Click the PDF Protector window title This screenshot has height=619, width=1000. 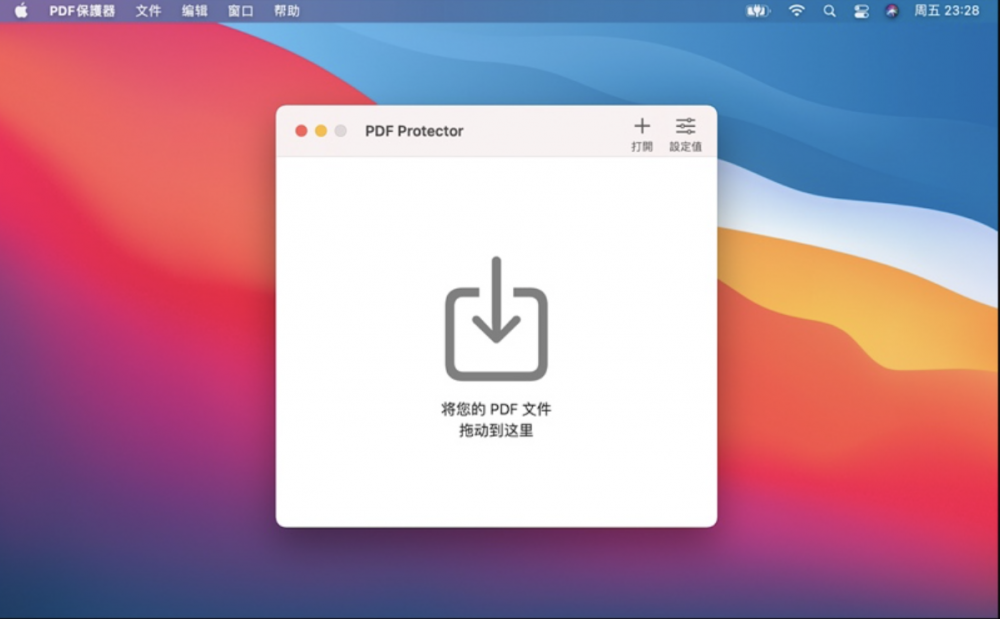(414, 131)
